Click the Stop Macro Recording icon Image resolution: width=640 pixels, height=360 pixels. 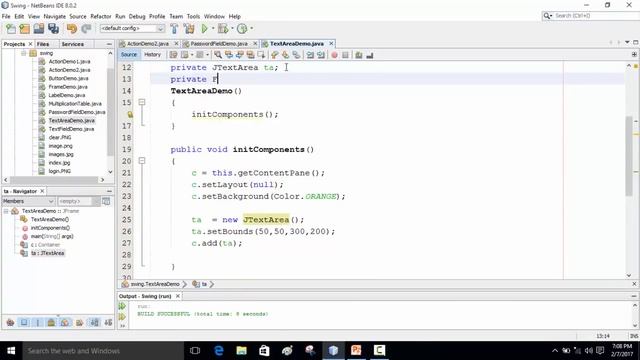point(345,55)
